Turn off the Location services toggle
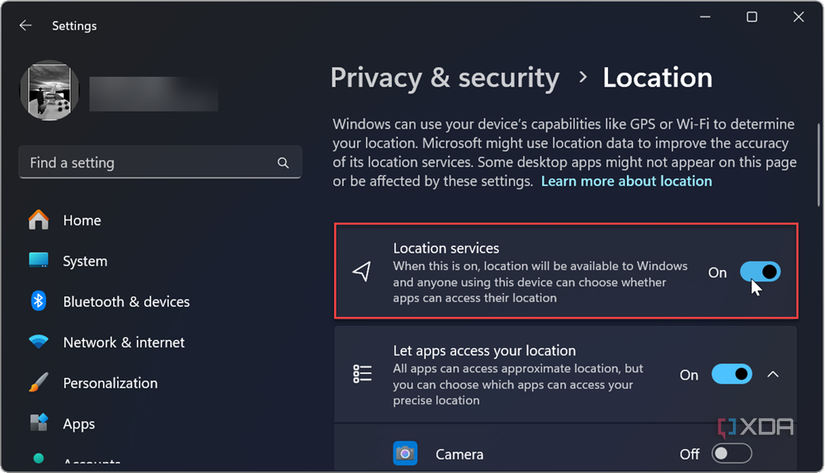Image resolution: width=825 pixels, height=473 pixels. click(x=759, y=272)
